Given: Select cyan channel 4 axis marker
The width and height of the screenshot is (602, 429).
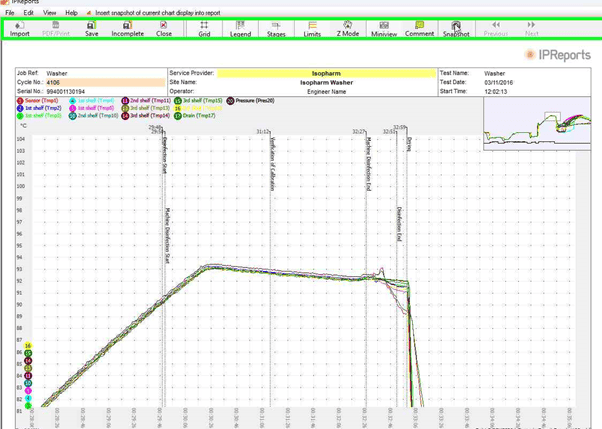Looking at the screenshot, I should click(28, 398).
